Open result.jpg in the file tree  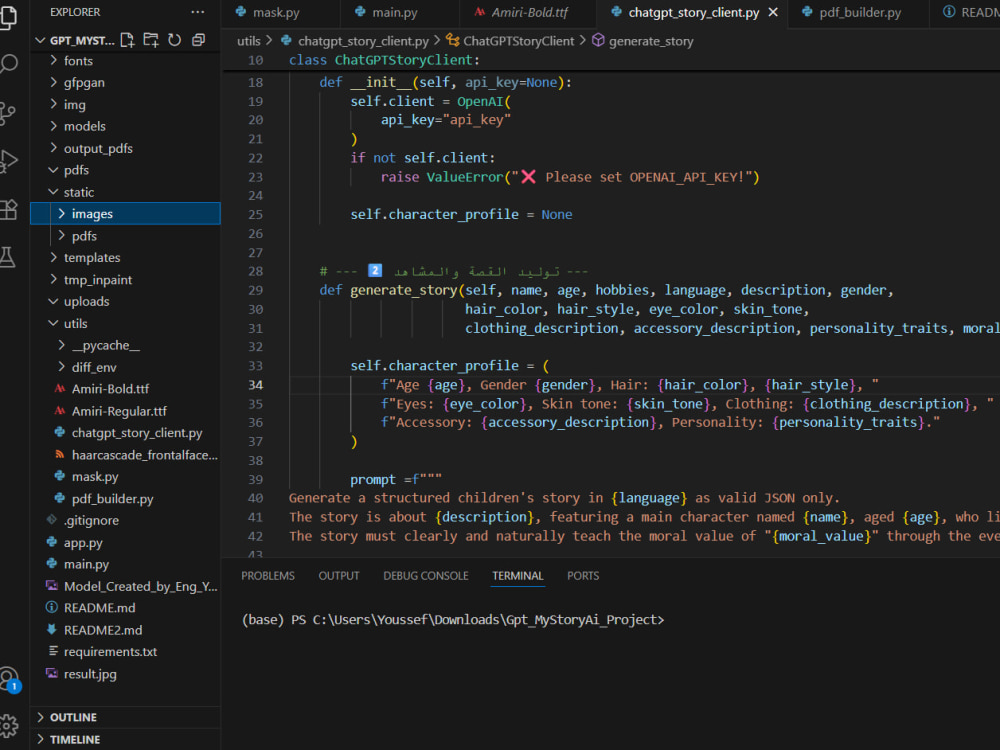point(126,674)
